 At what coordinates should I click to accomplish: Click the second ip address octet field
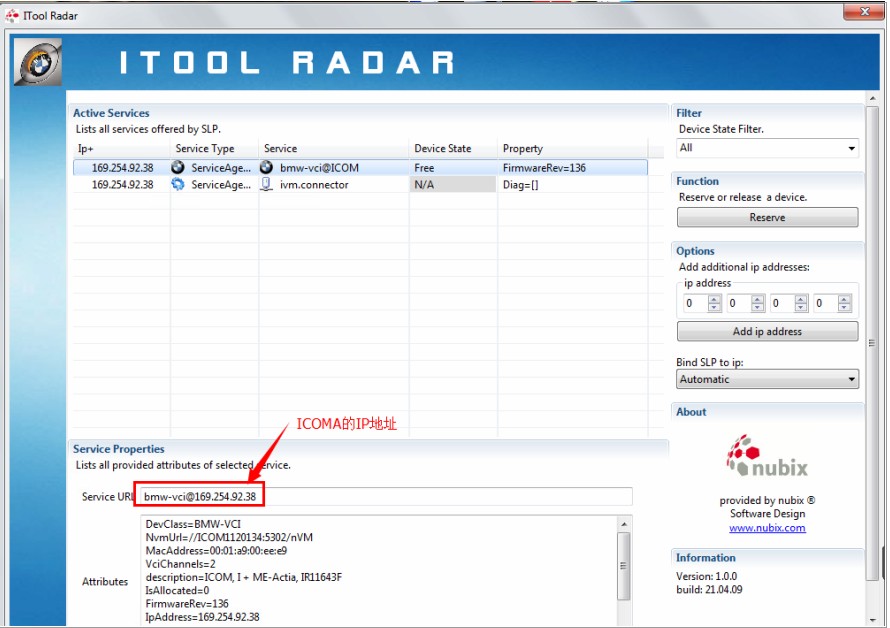coord(738,303)
